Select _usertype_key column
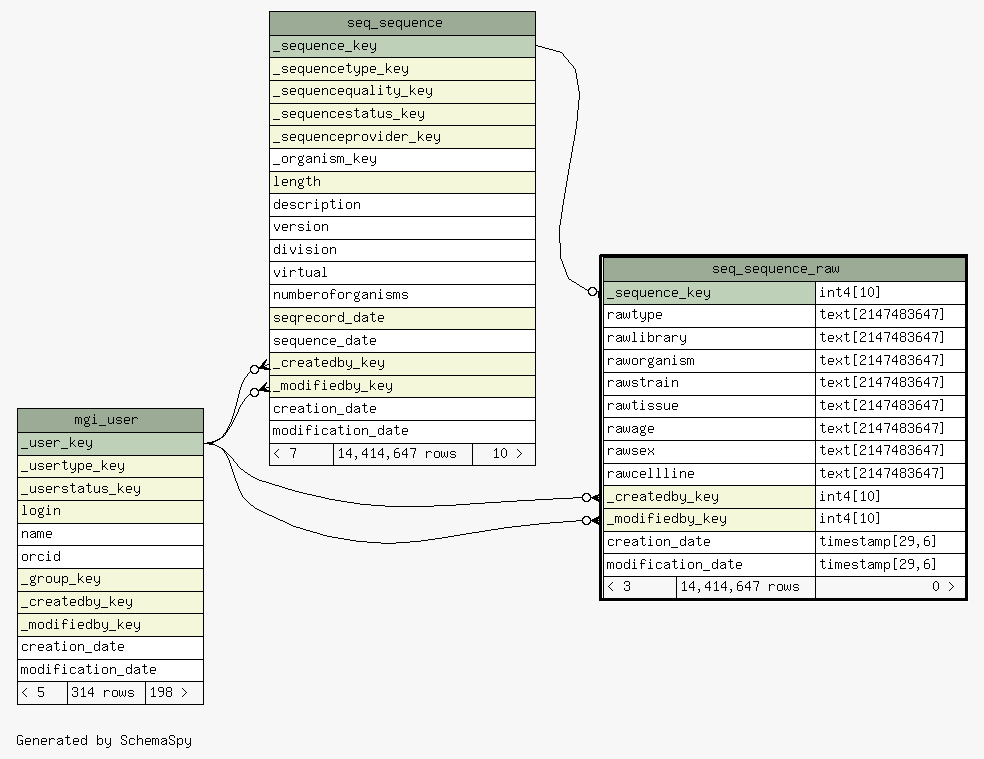This screenshot has width=984, height=759. 110,466
